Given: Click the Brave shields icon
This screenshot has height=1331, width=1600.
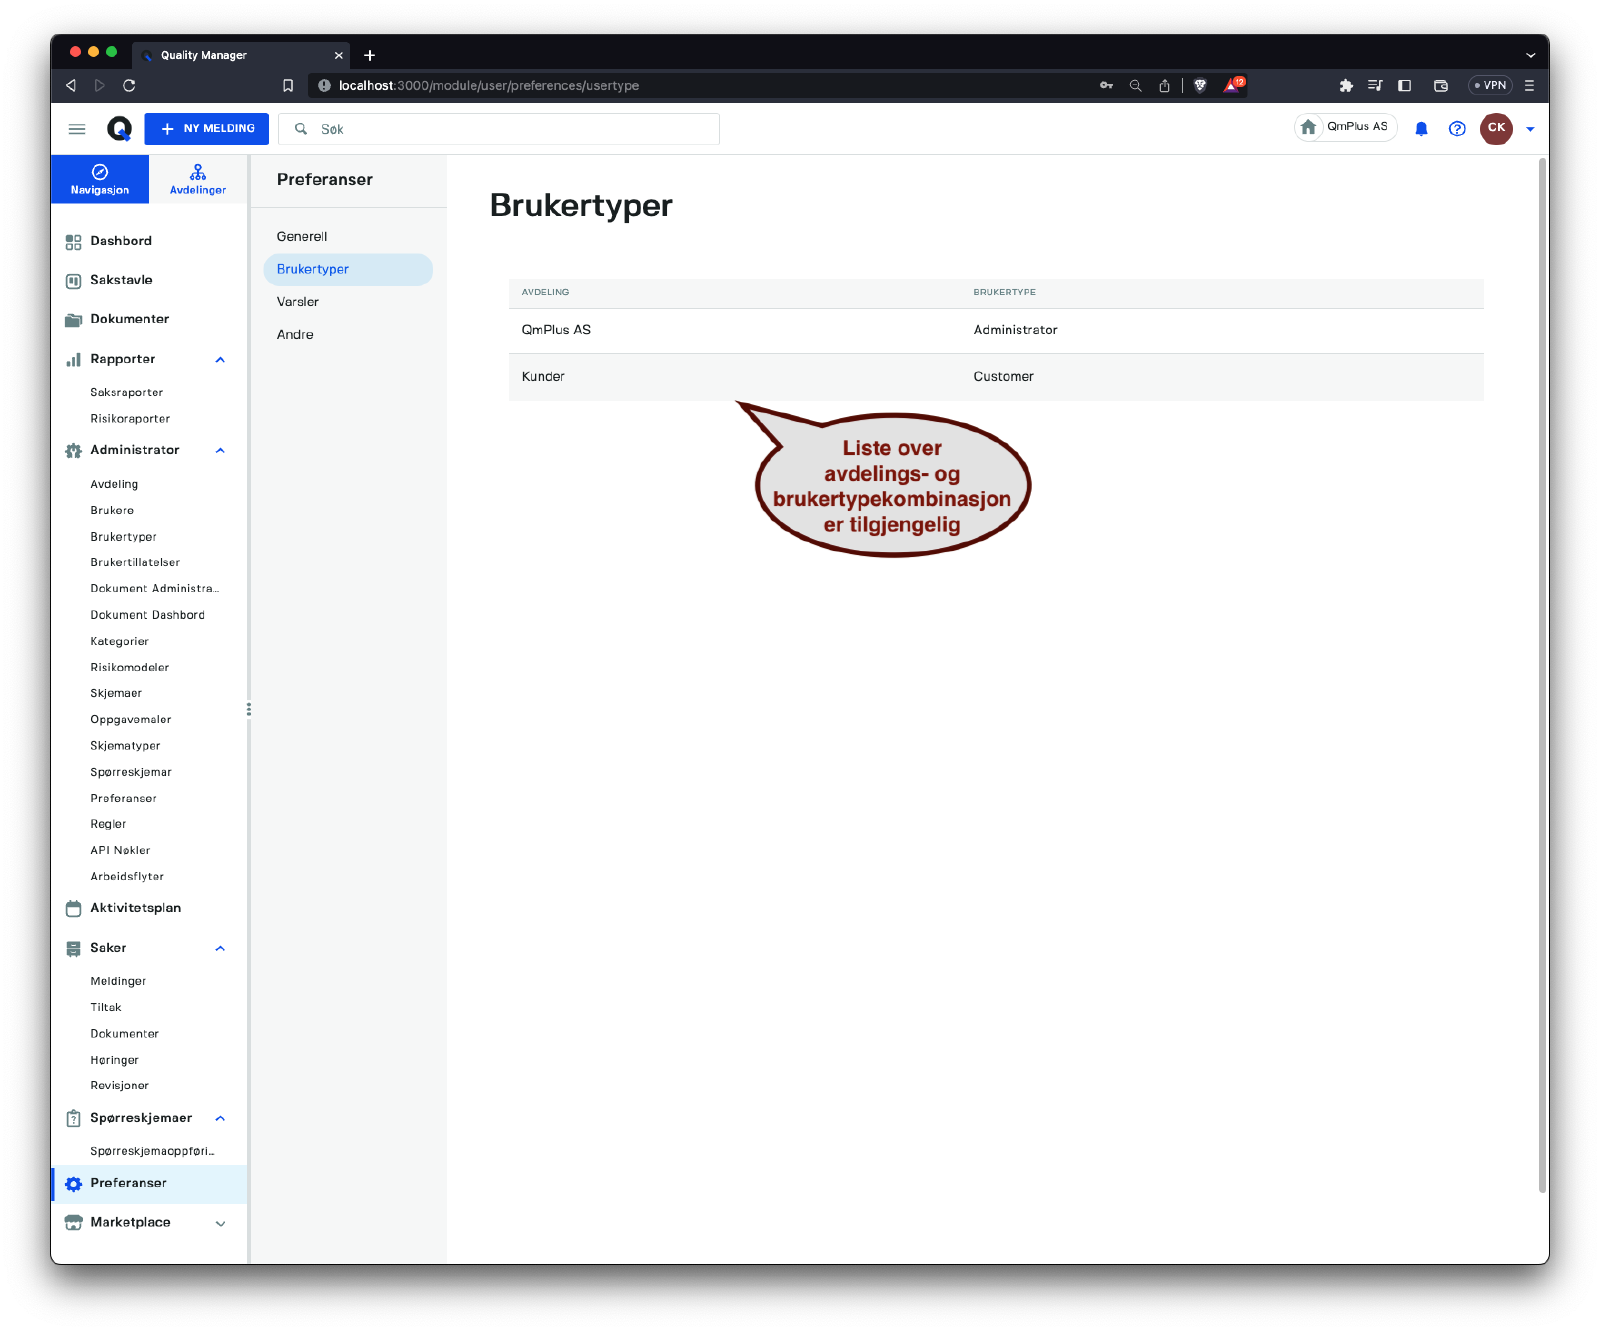Looking at the screenshot, I should tap(1200, 86).
